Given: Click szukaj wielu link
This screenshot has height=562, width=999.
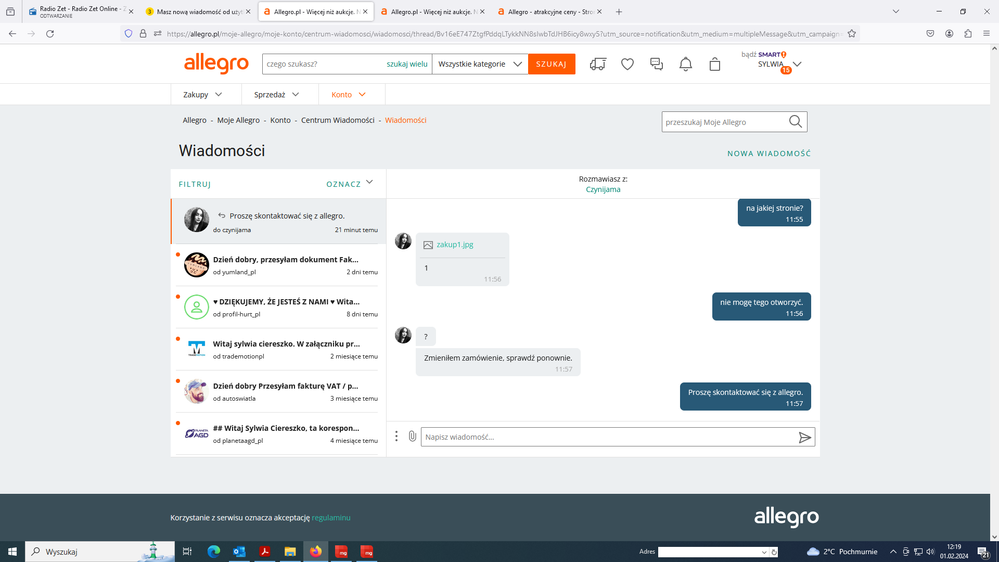Looking at the screenshot, I should [x=406, y=64].
